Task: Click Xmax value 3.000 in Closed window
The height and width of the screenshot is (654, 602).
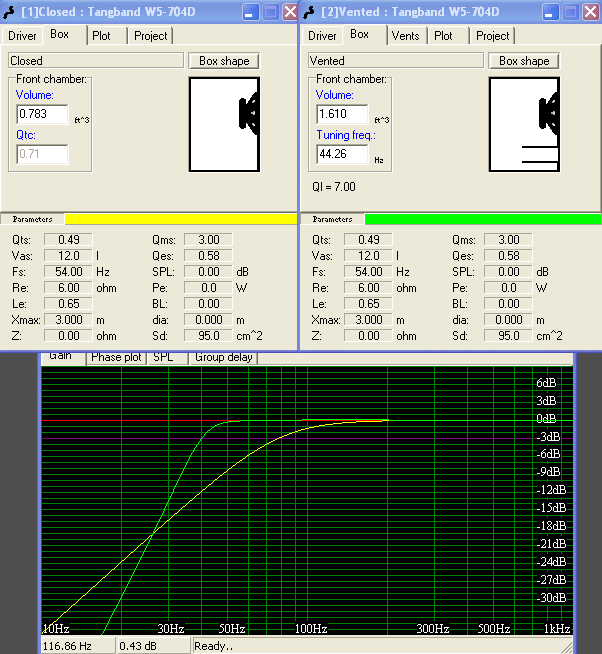Action: pos(68,320)
